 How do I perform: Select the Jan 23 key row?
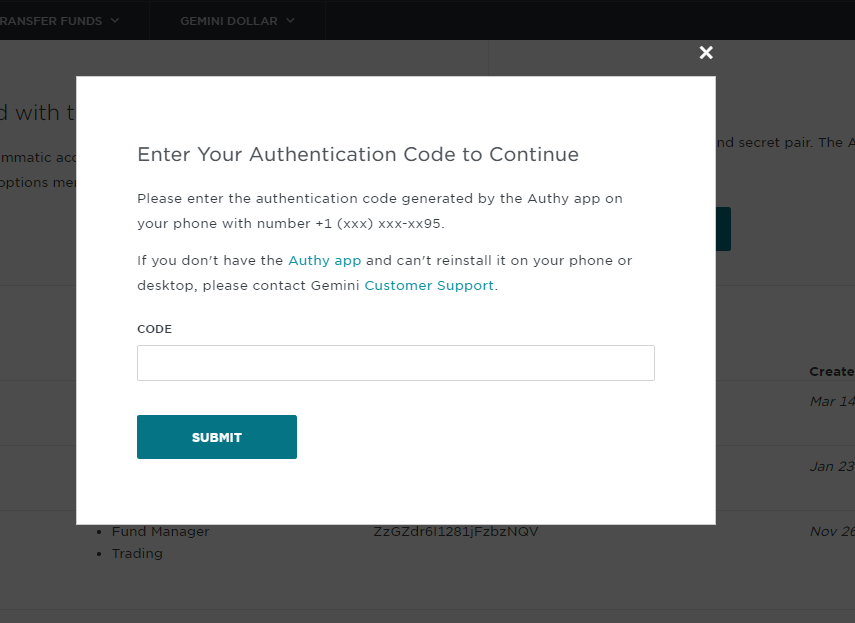point(832,466)
